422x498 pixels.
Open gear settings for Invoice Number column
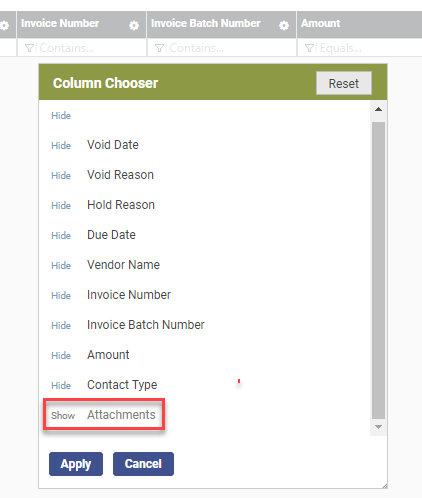pyautogui.click(x=134, y=25)
